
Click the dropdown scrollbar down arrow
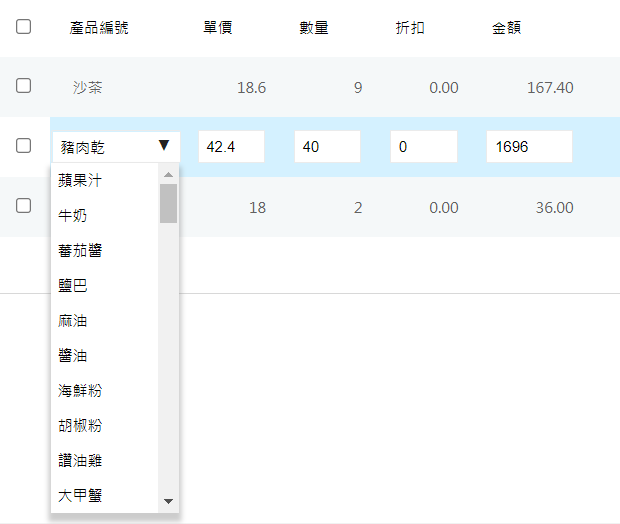tap(168, 501)
